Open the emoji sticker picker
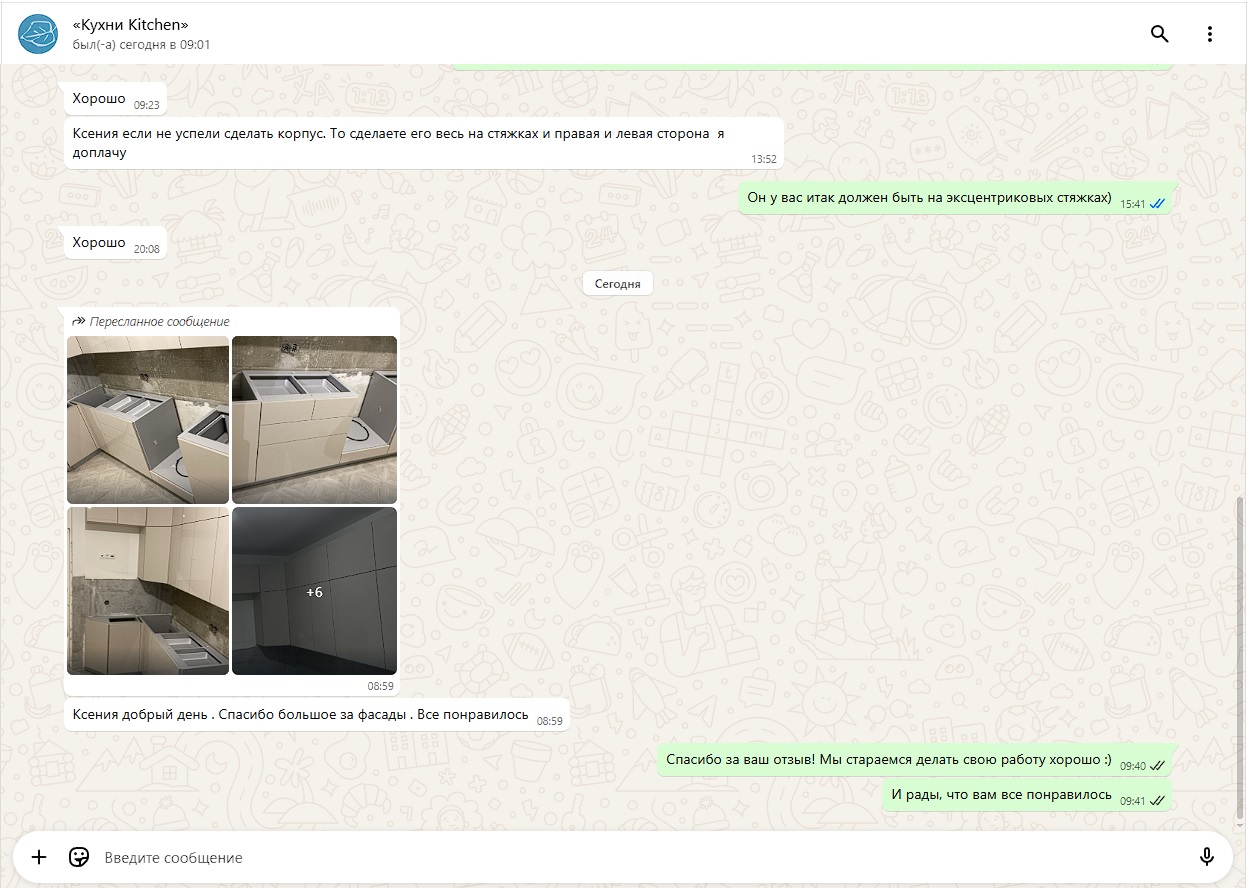 (x=79, y=857)
